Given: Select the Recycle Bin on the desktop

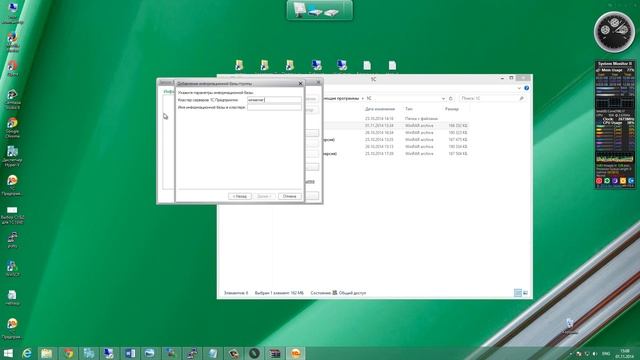Looking at the screenshot, I should coord(570,326).
